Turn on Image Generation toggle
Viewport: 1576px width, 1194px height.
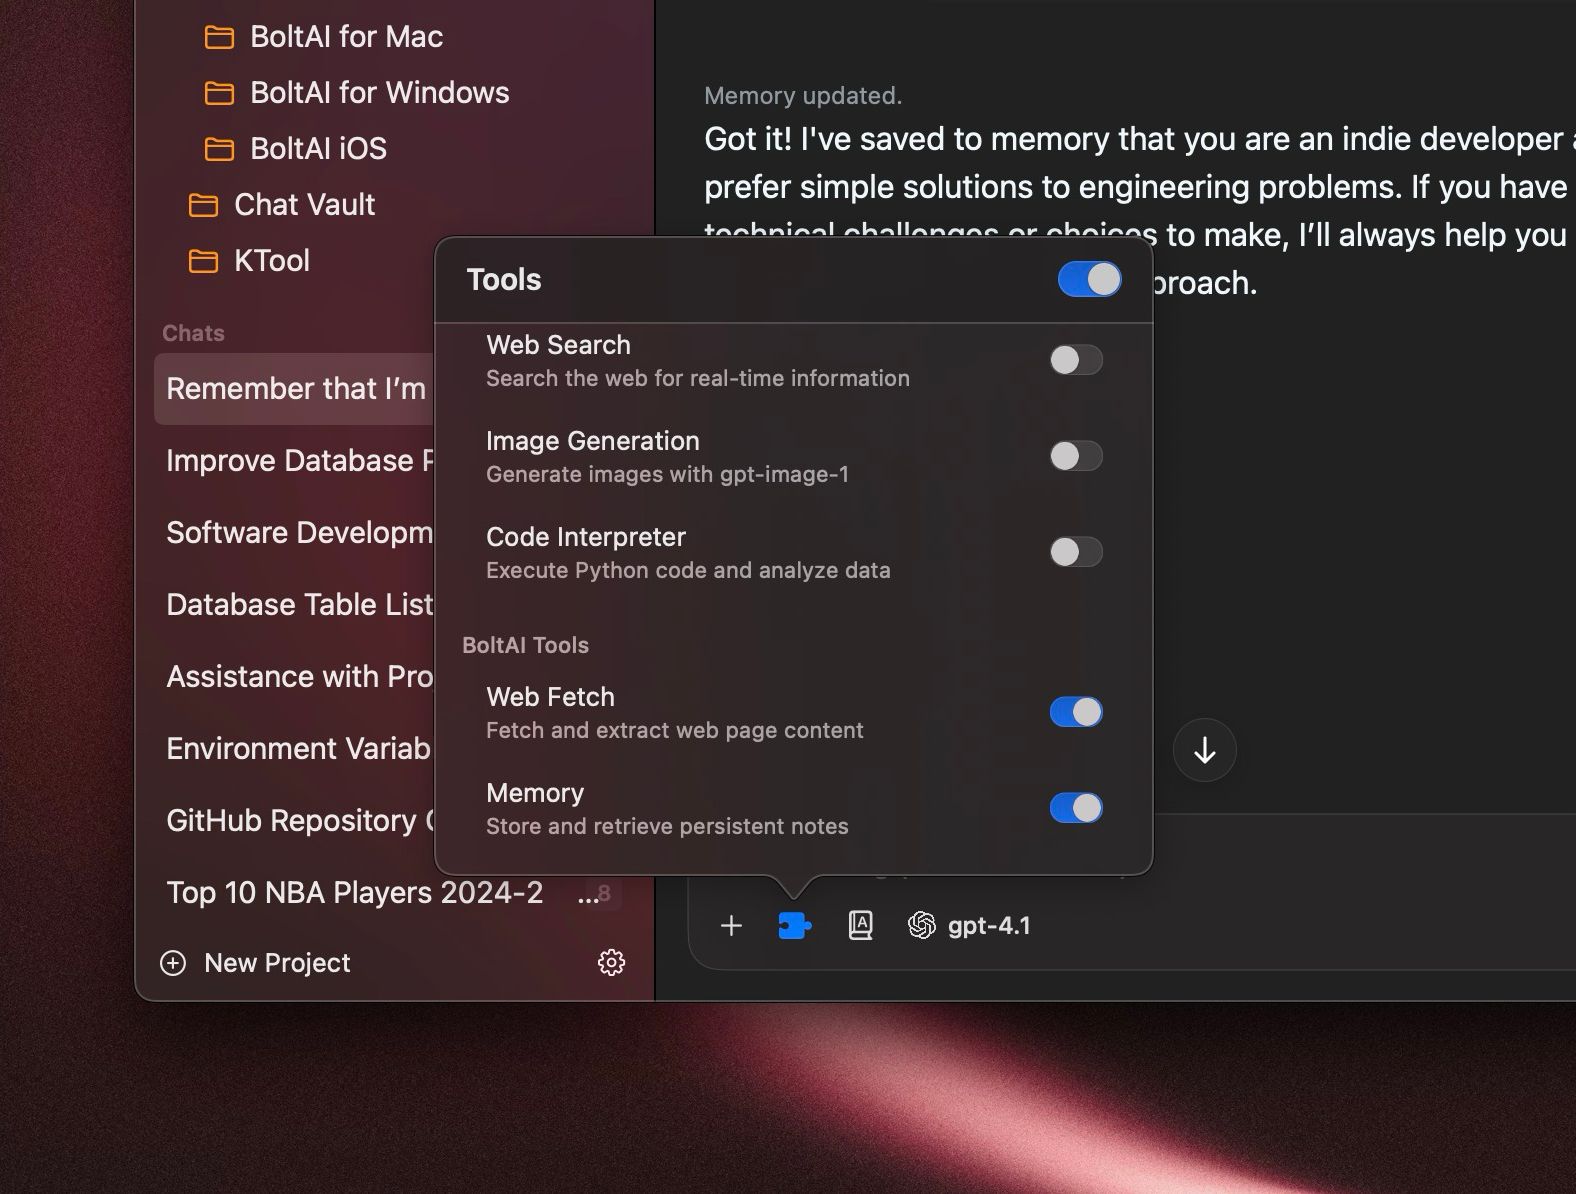coord(1076,456)
